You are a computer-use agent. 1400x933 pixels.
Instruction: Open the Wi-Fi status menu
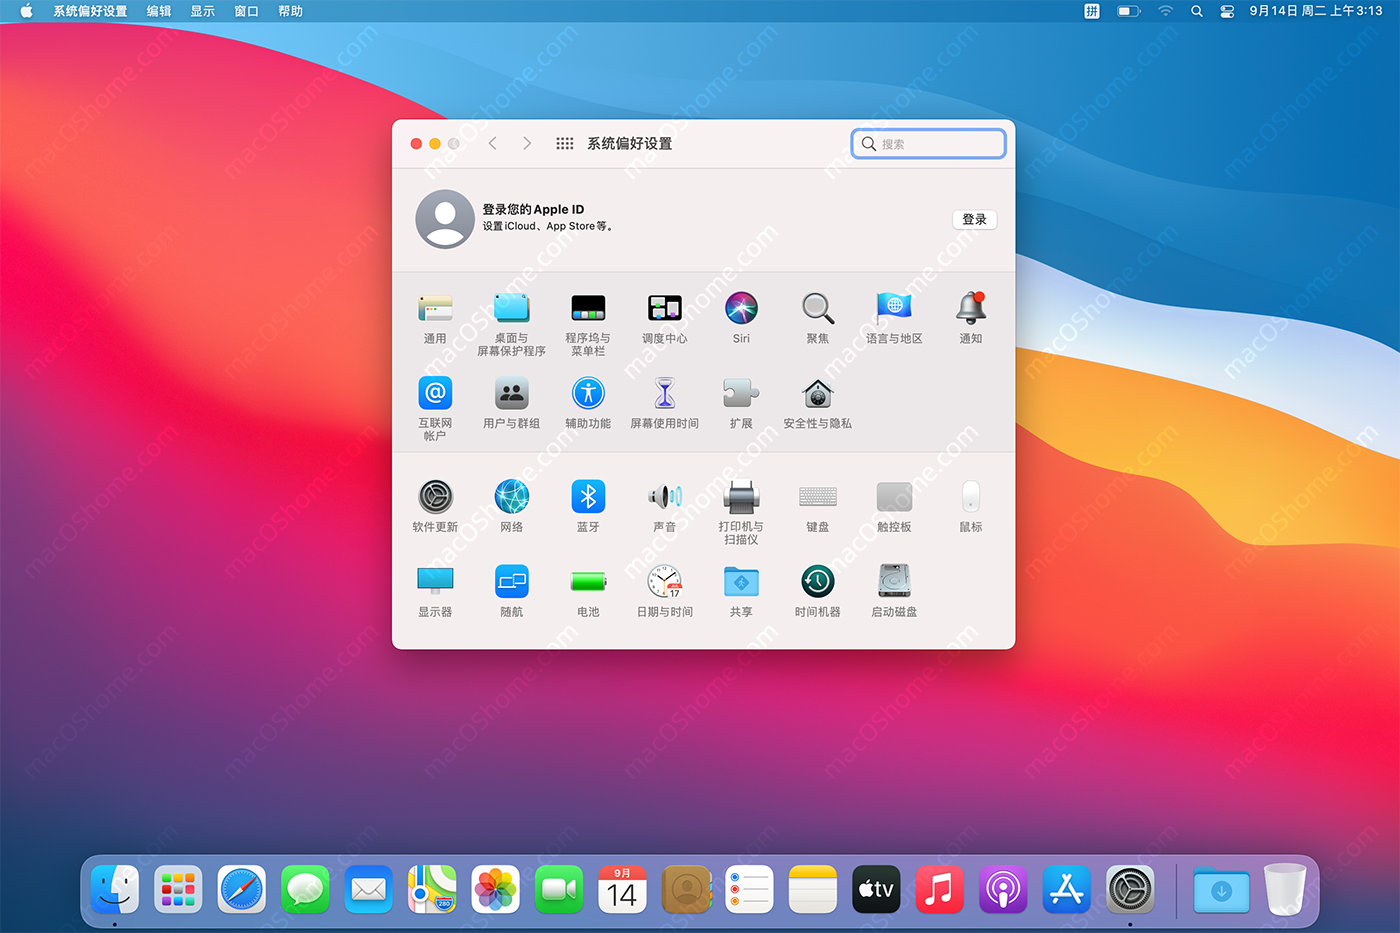point(1166,11)
